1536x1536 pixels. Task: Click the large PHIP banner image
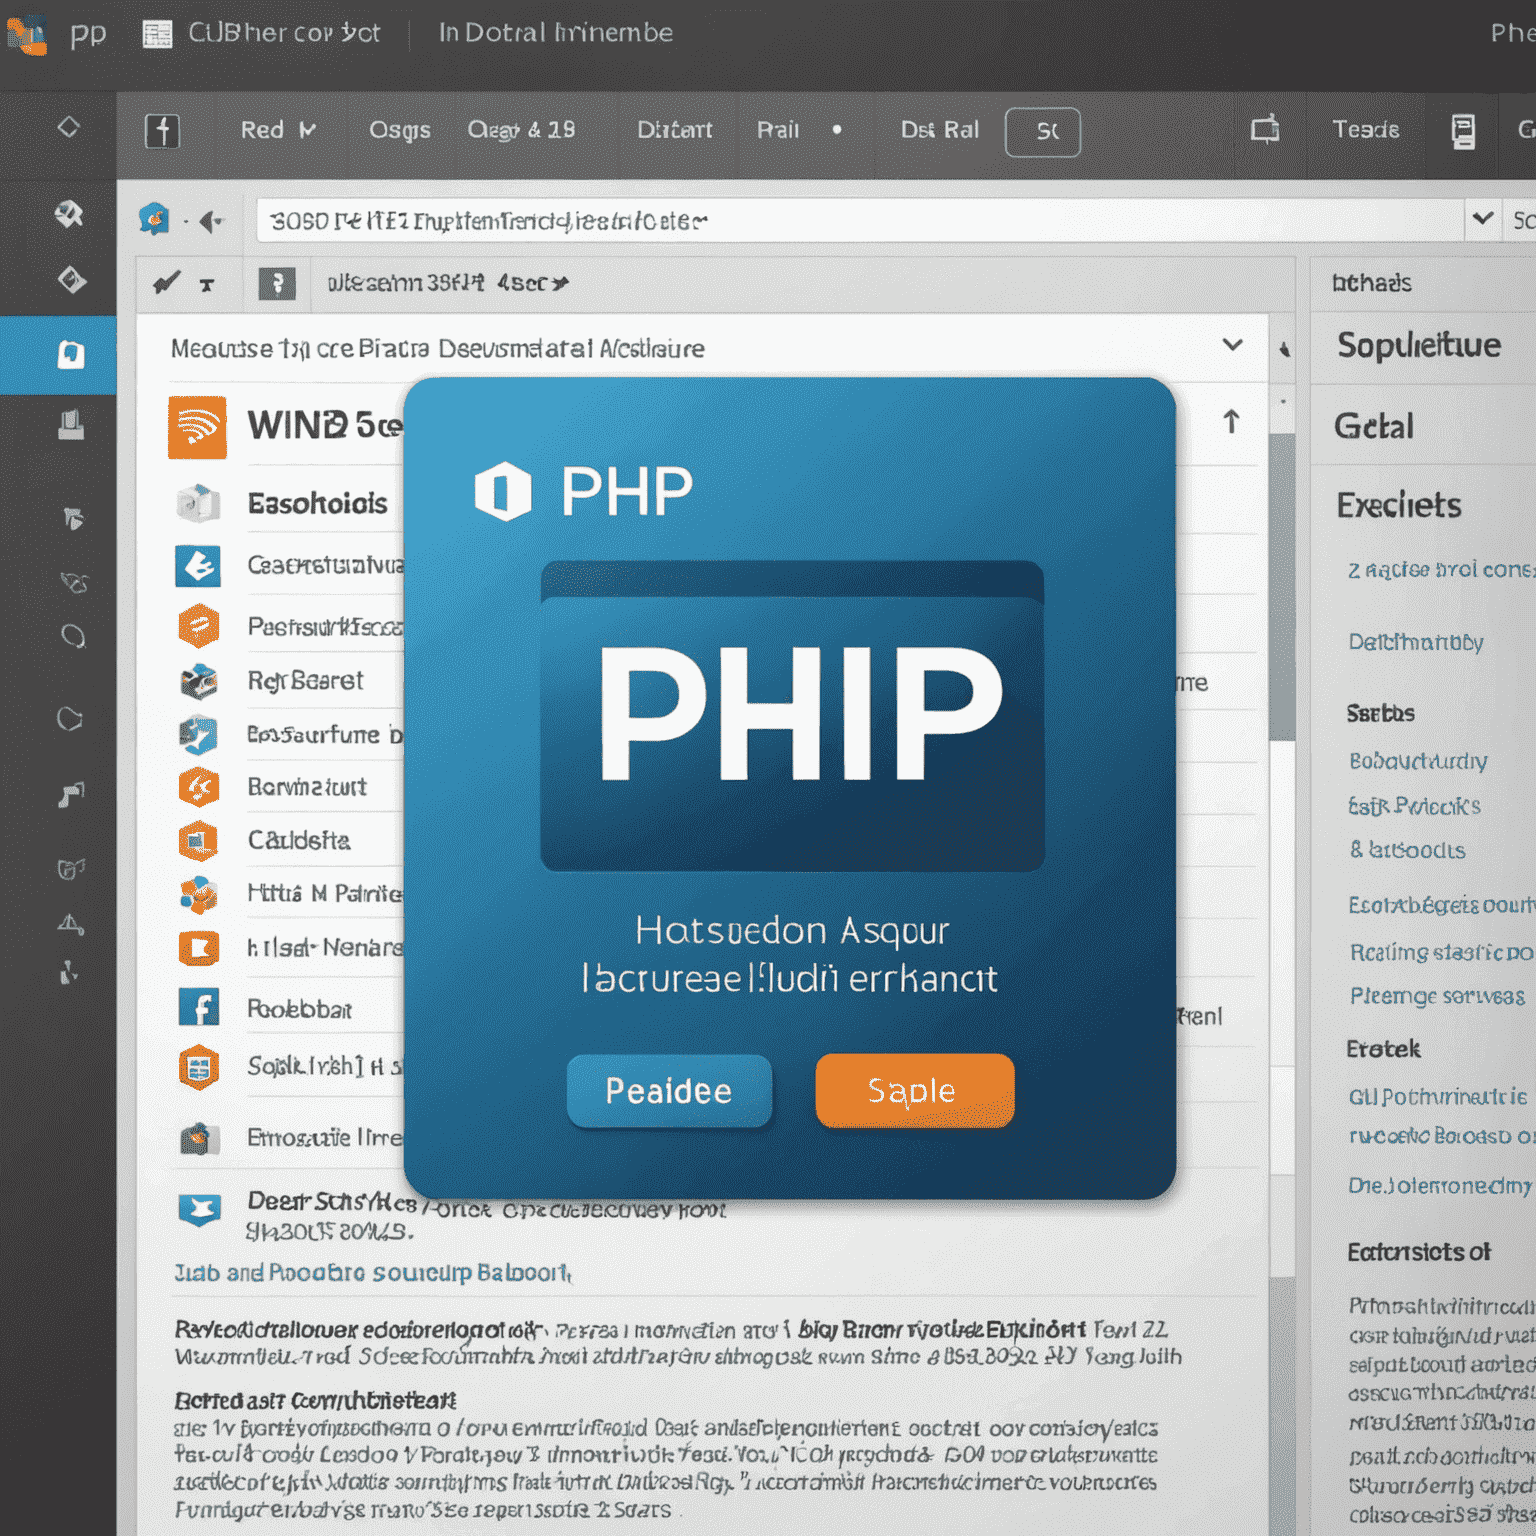pyautogui.click(x=792, y=716)
